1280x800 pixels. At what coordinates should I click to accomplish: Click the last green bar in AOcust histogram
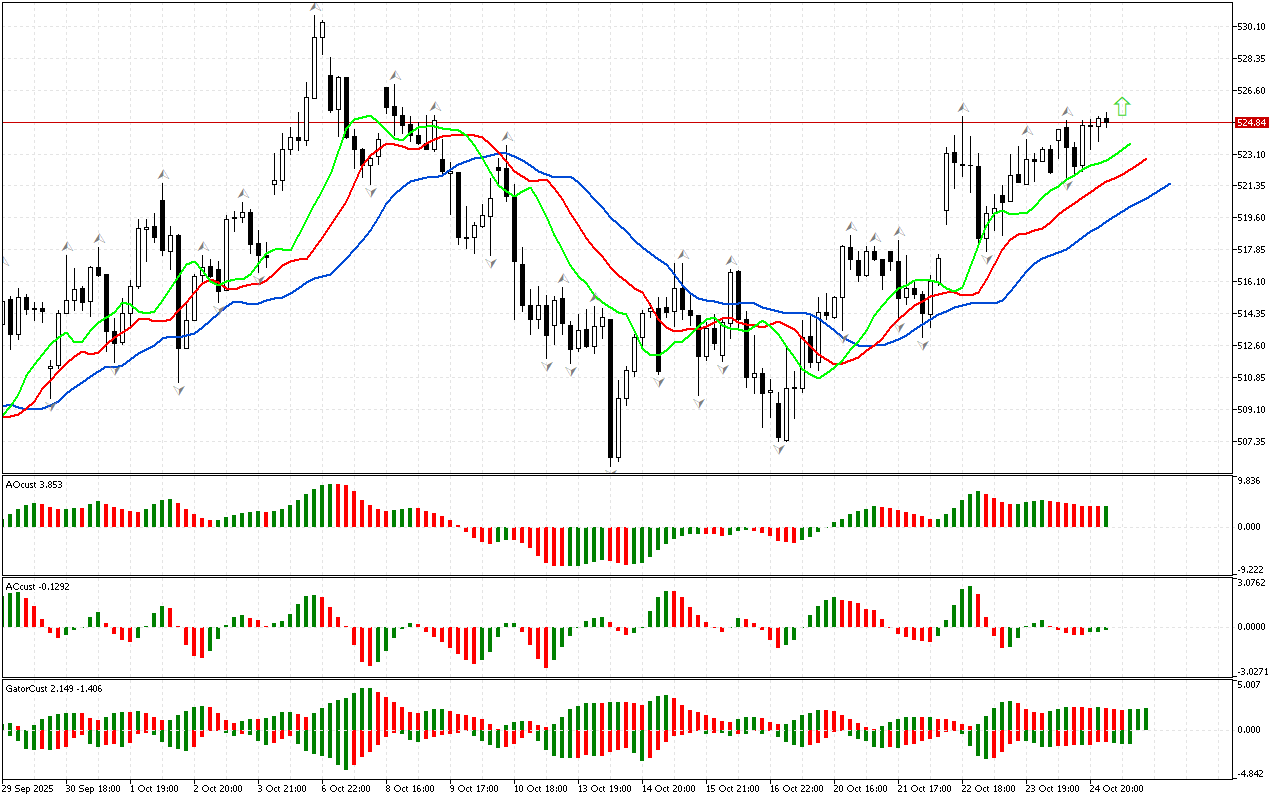click(x=1107, y=516)
